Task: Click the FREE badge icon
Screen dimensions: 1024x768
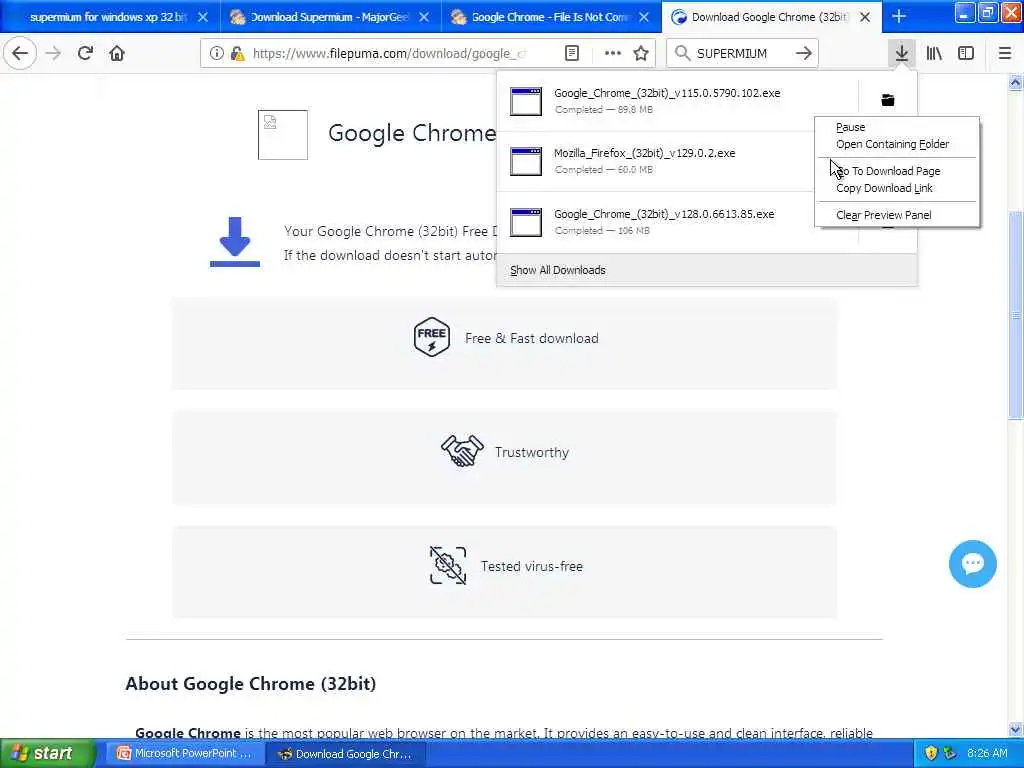Action: pyautogui.click(x=432, y=337)
